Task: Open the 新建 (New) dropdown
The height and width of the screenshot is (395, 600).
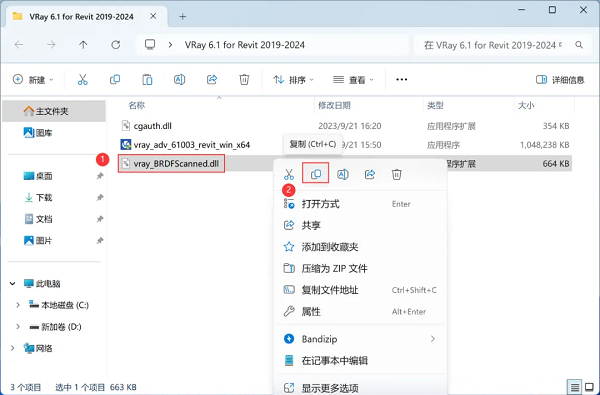Action: [33, 80]
